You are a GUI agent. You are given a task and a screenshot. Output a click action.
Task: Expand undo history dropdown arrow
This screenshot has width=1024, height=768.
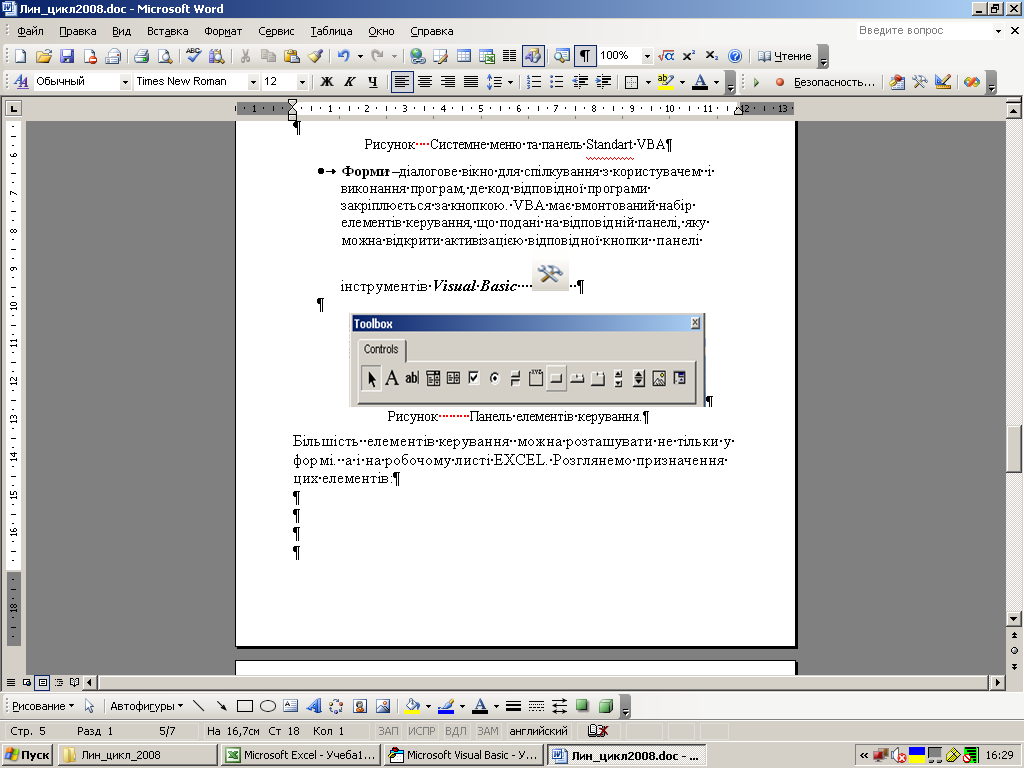point(360,56)
